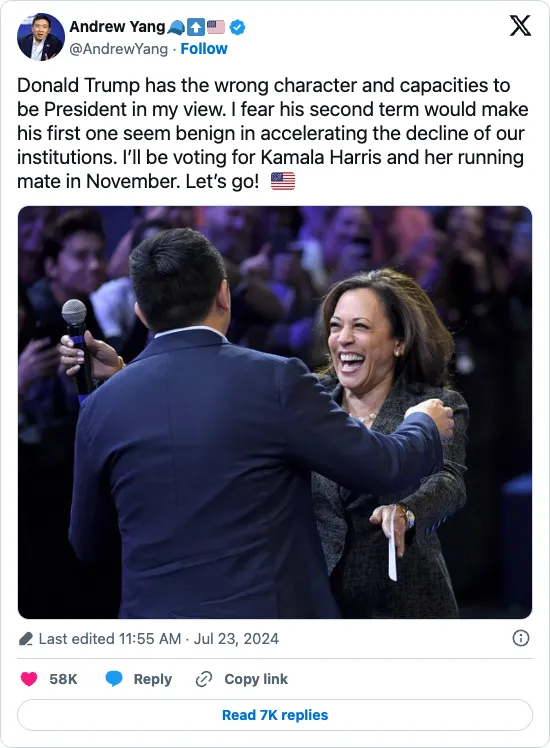Click the 58K likes count
The height and width of the screenshot is (748, 550).
tap(63, 679)
